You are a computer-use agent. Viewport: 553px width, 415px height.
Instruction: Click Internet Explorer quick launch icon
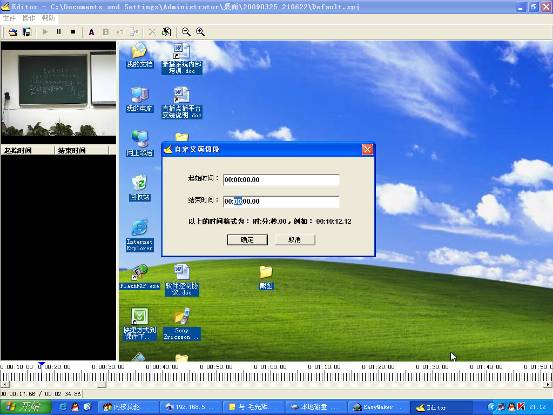pos(62,407)
